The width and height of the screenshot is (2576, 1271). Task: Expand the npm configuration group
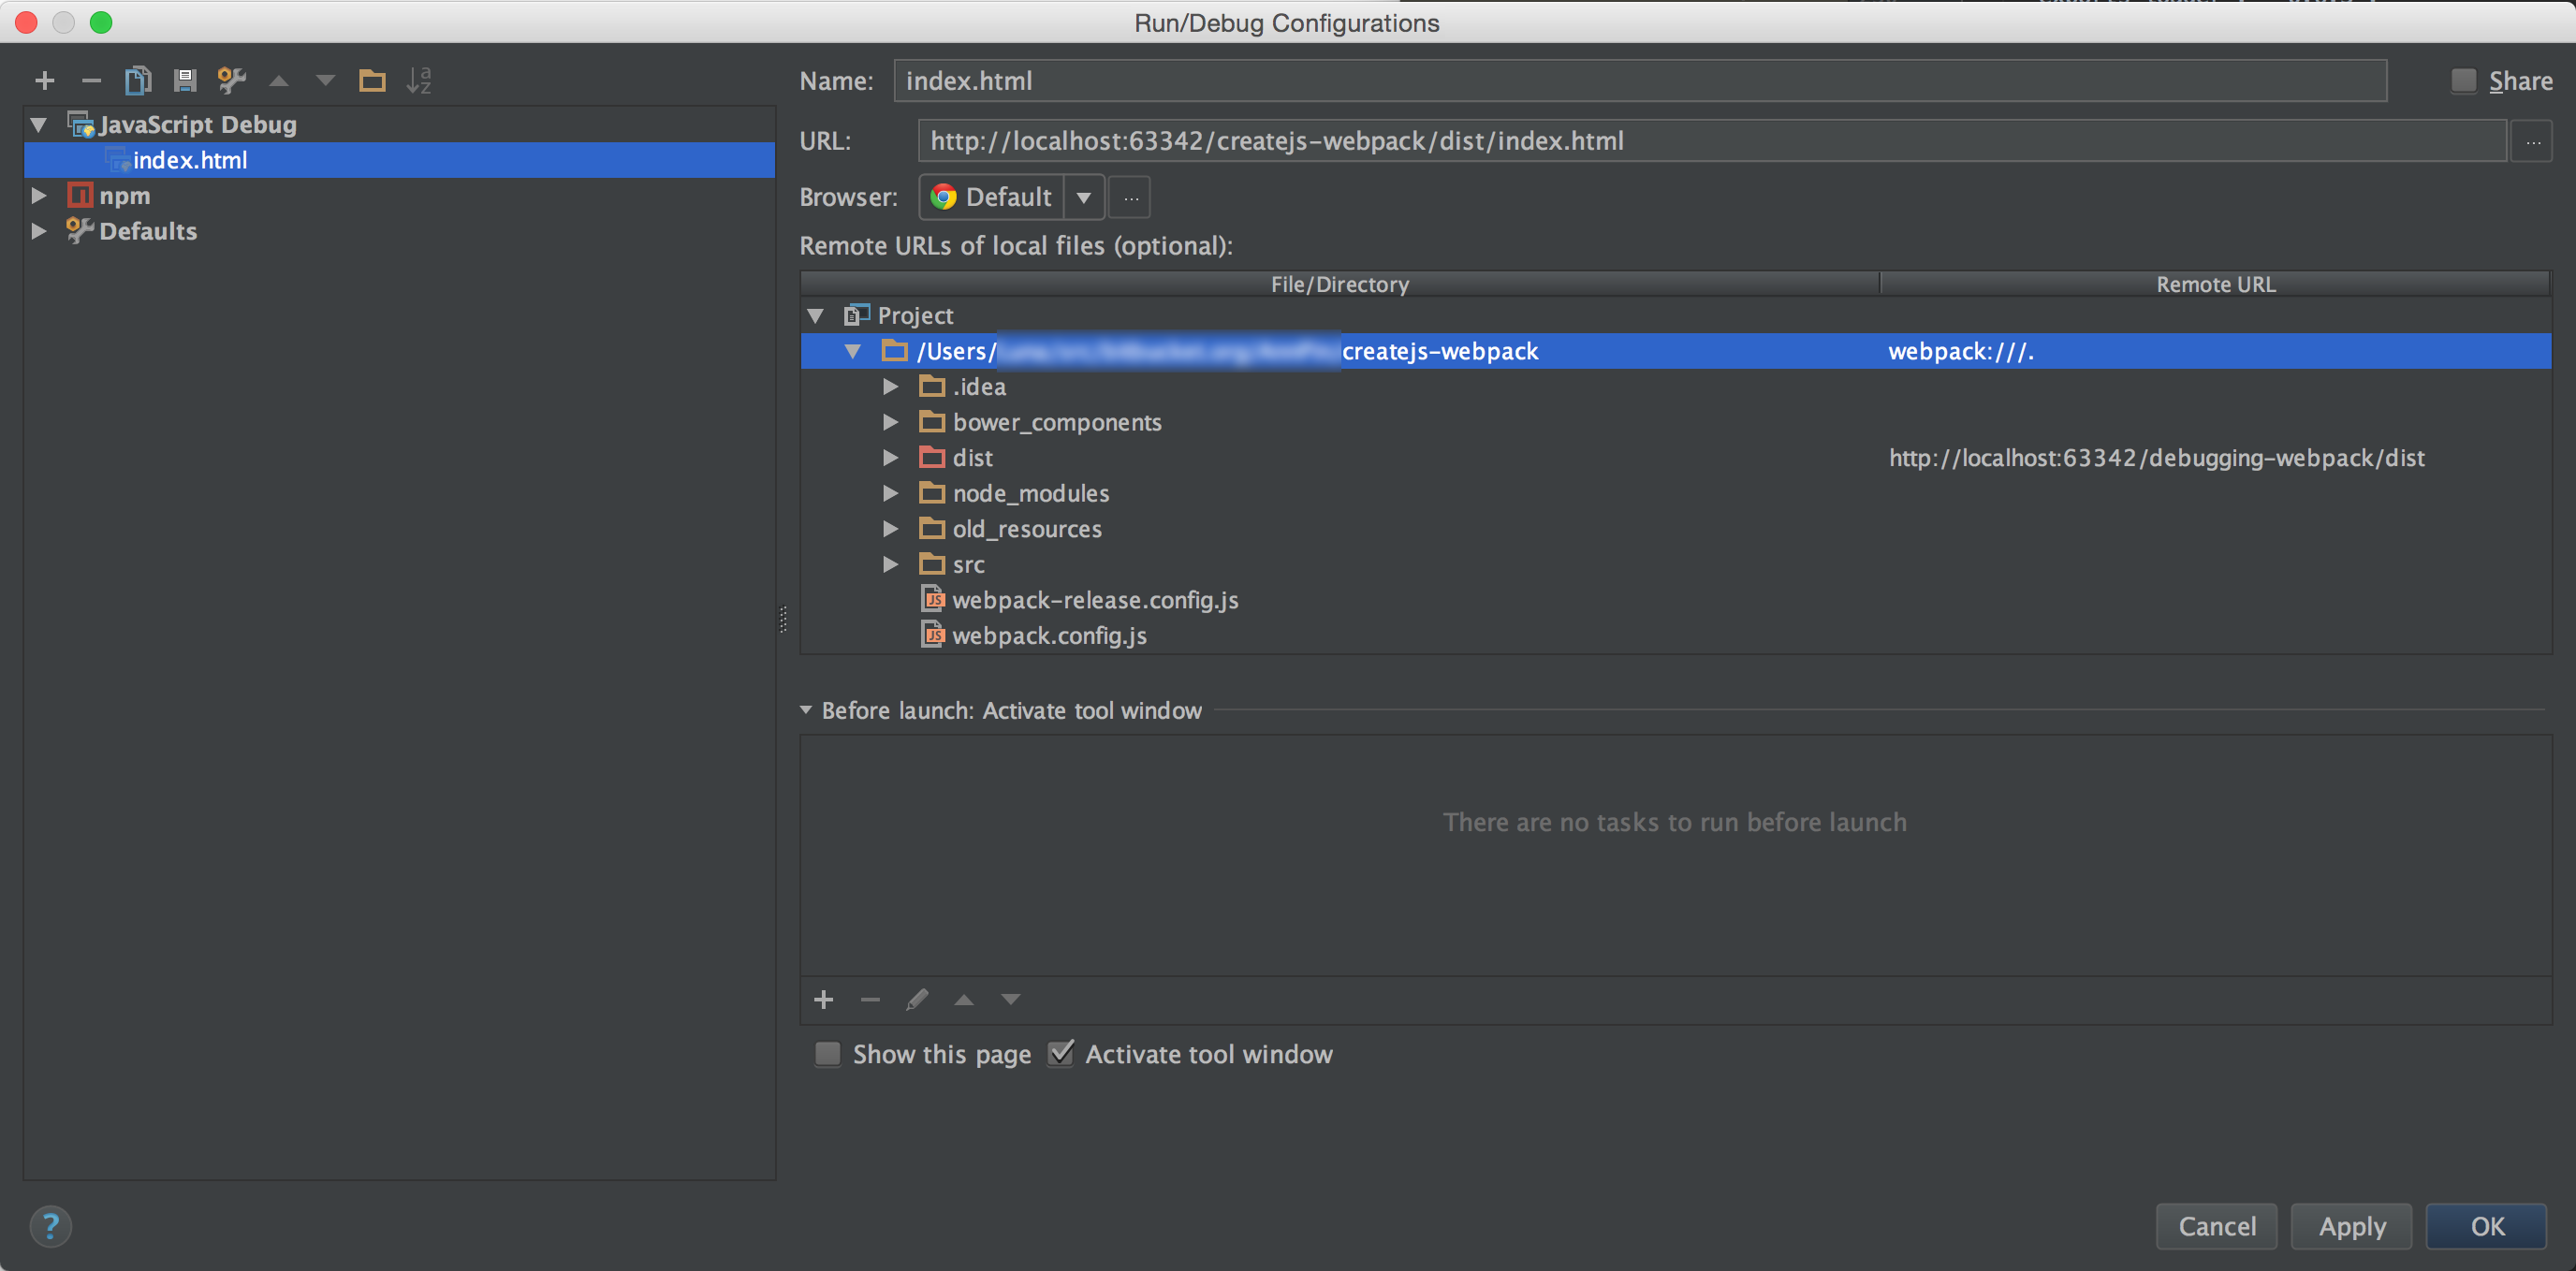40,195
